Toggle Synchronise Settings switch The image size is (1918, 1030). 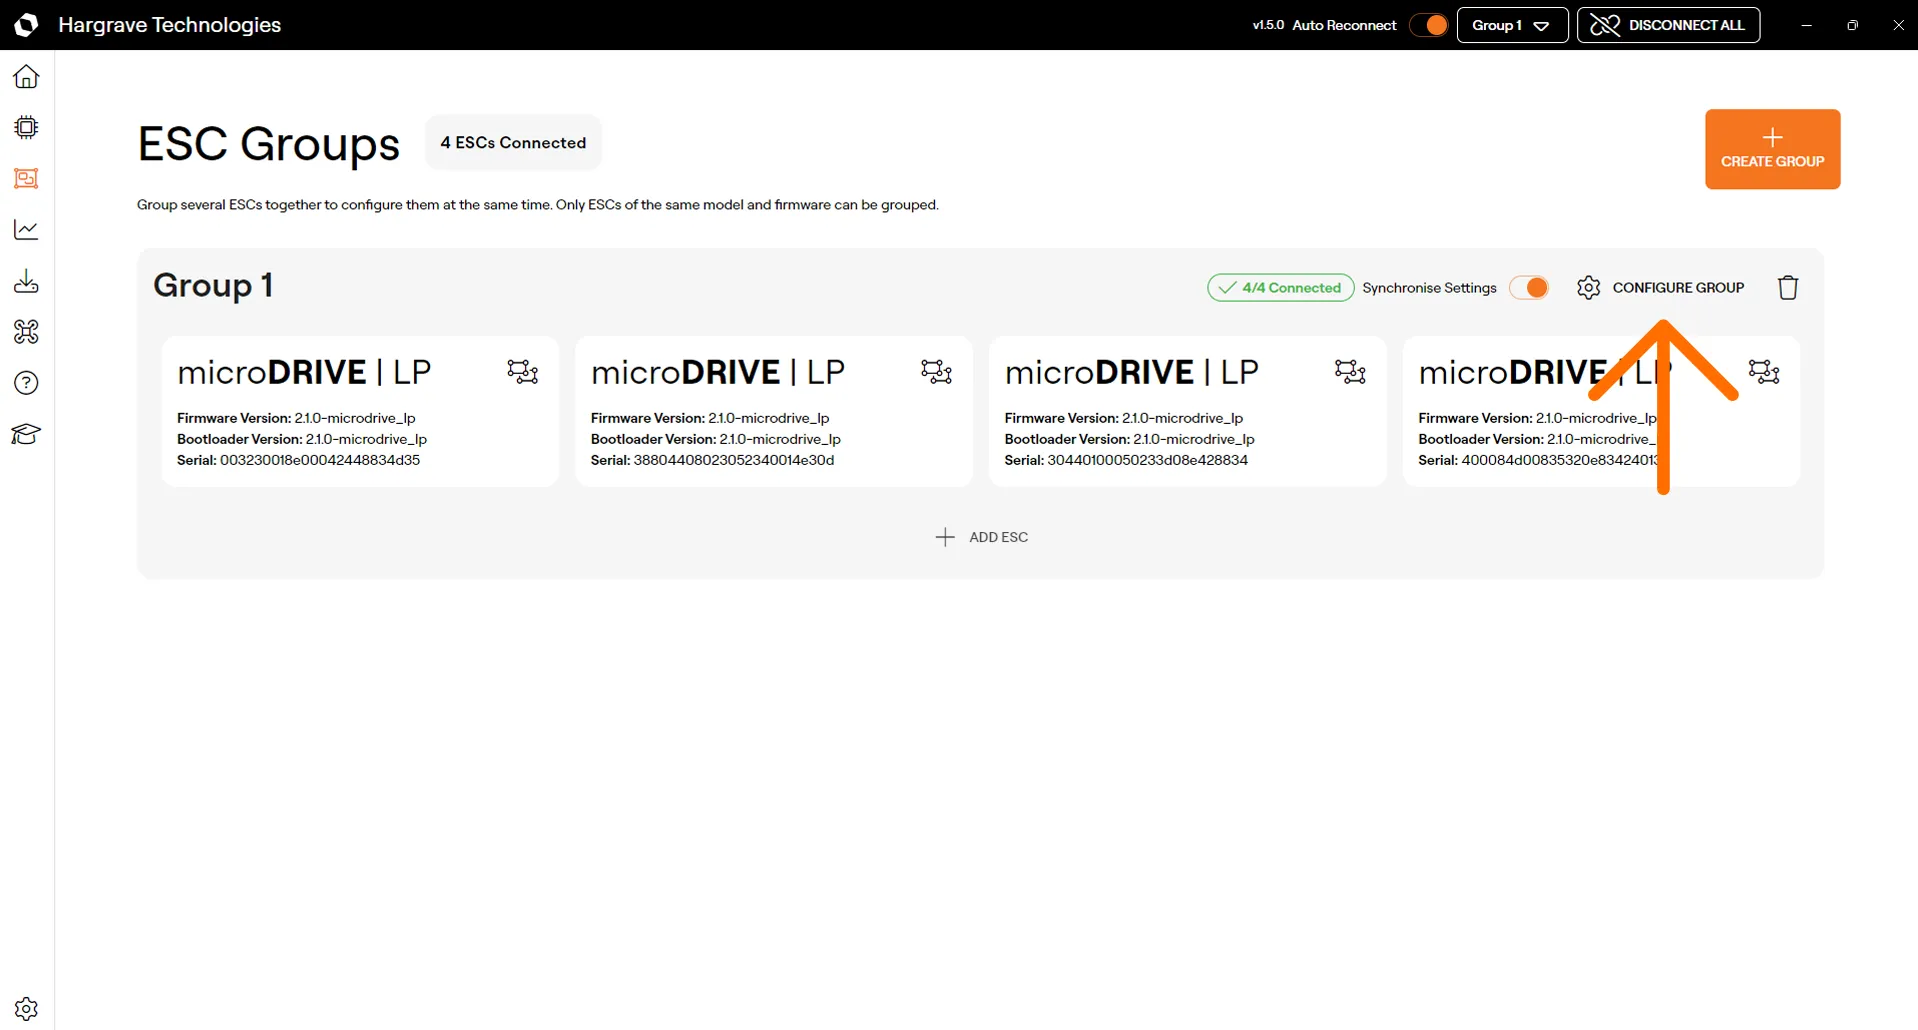[x=1529, y=288]
